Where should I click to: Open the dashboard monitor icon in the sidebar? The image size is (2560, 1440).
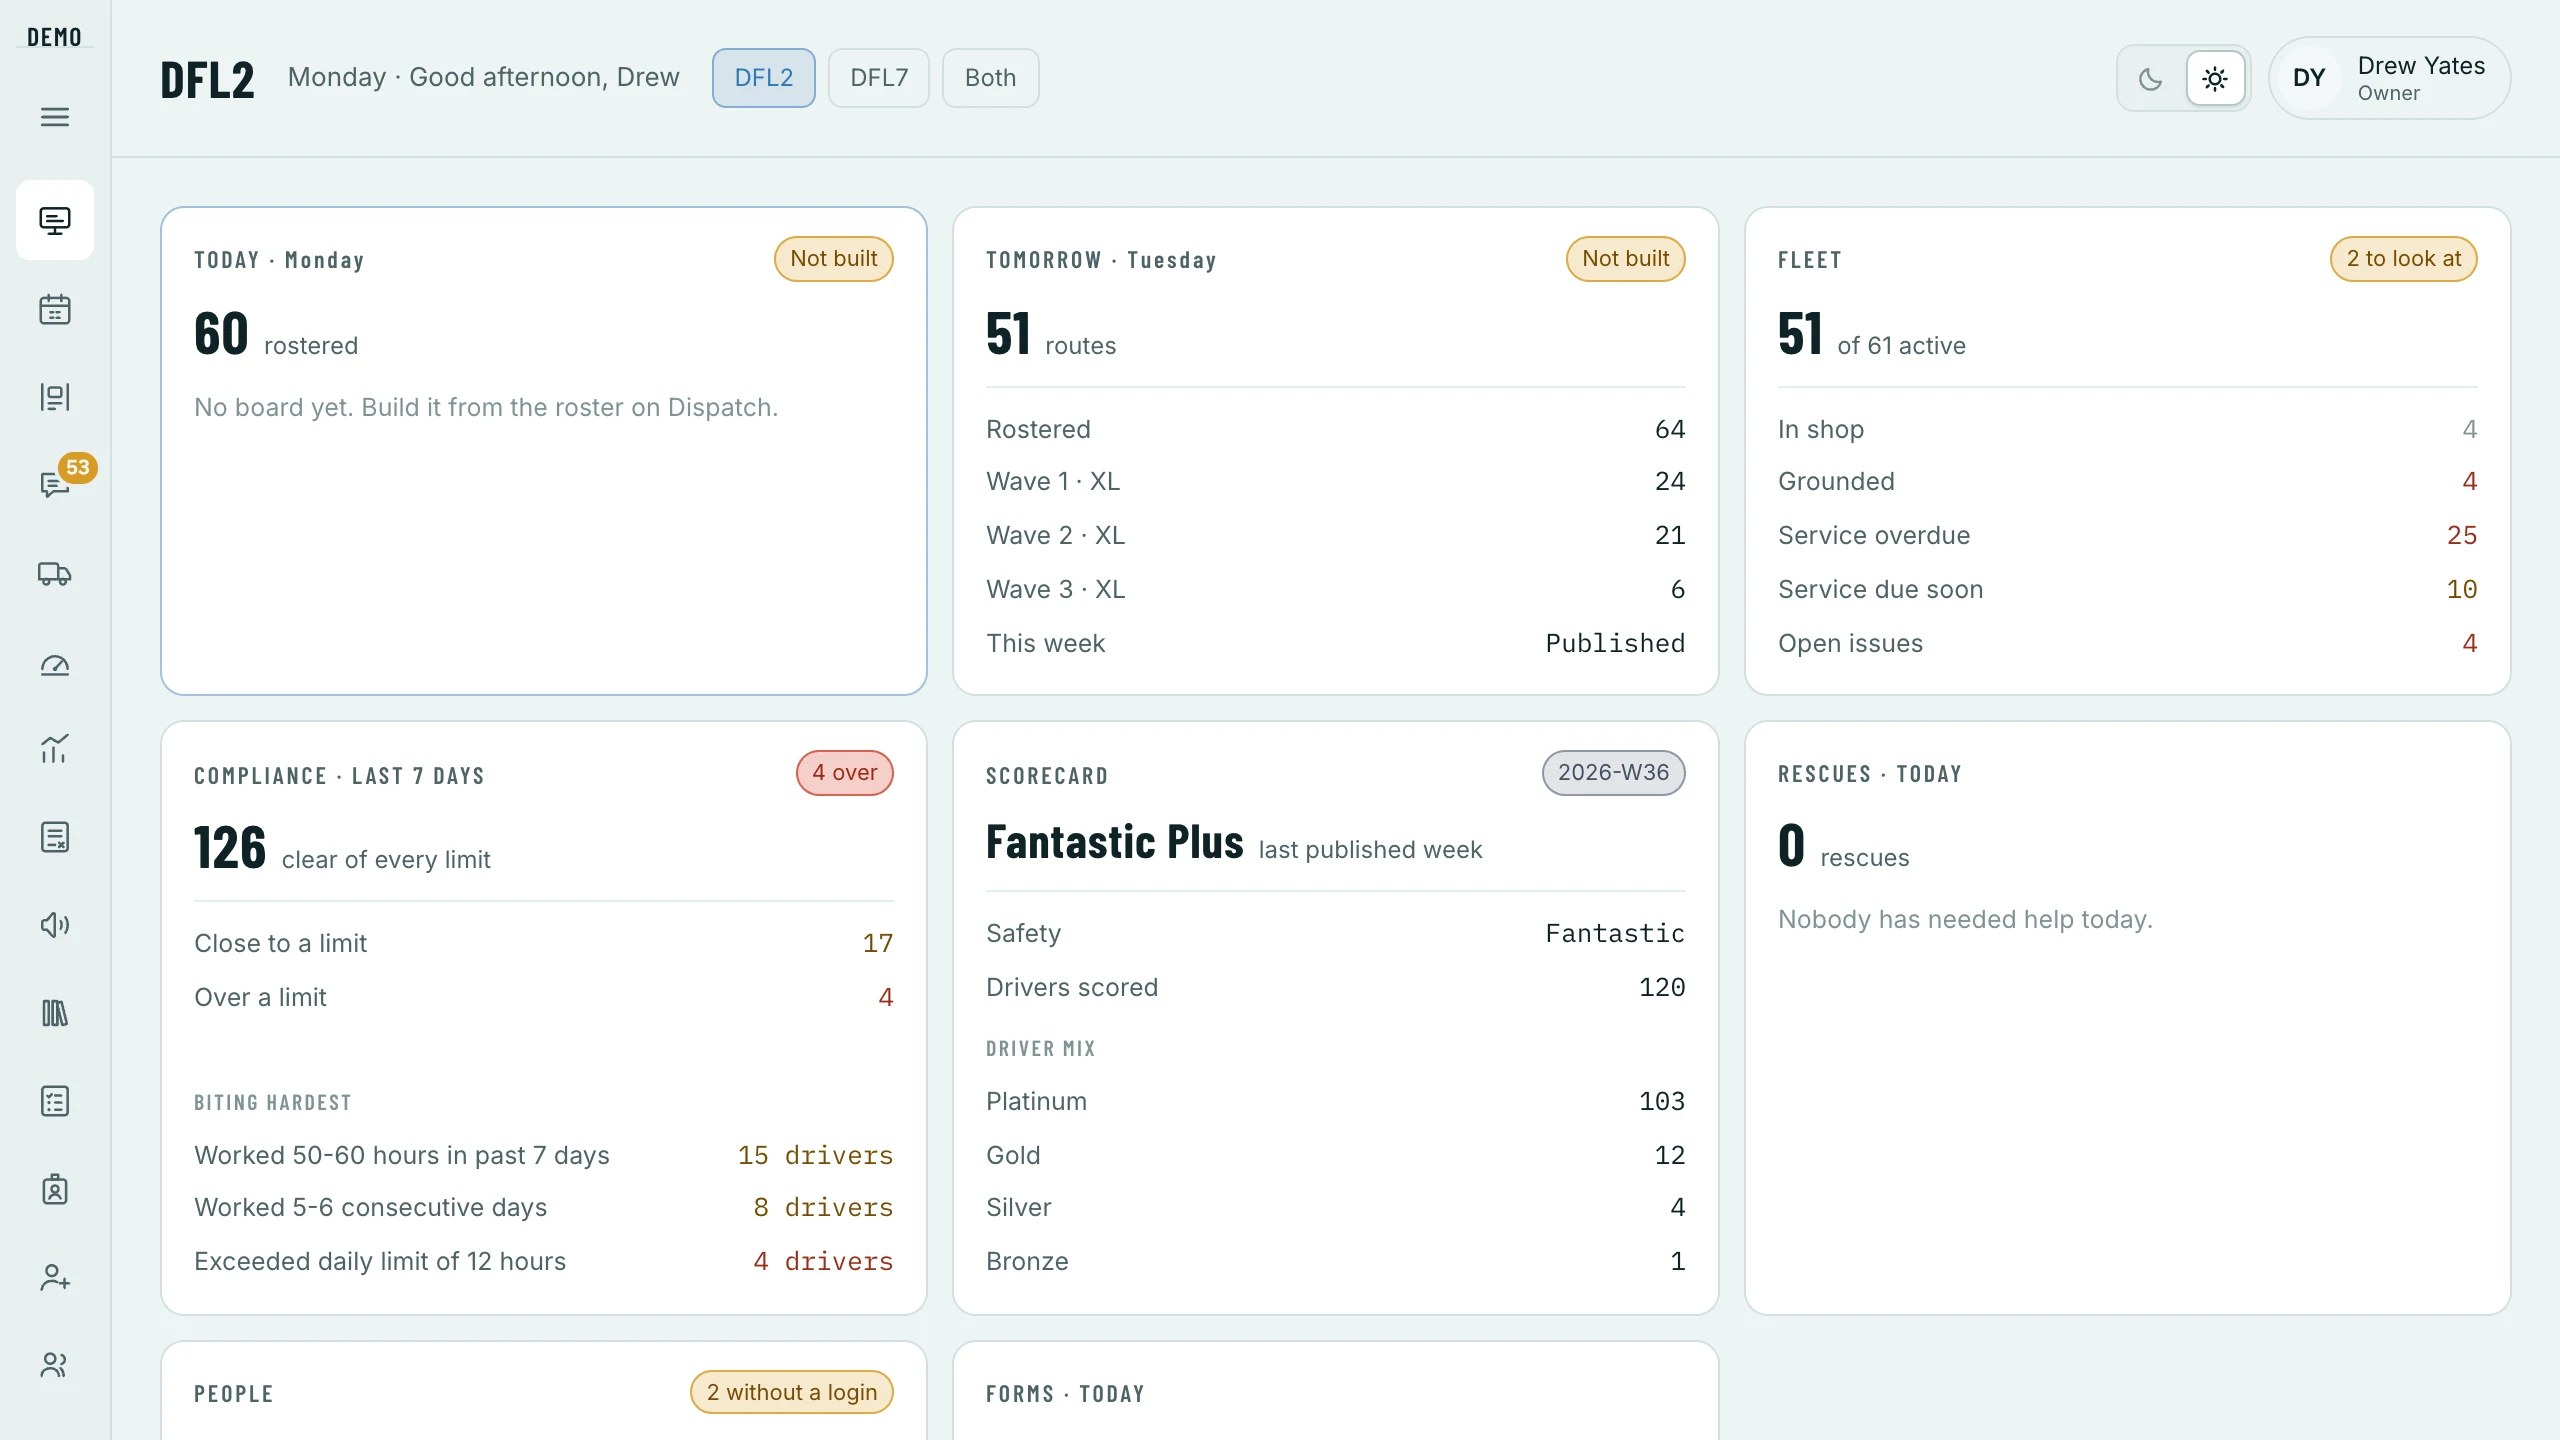pyautogui.click(x=55, y=220)
